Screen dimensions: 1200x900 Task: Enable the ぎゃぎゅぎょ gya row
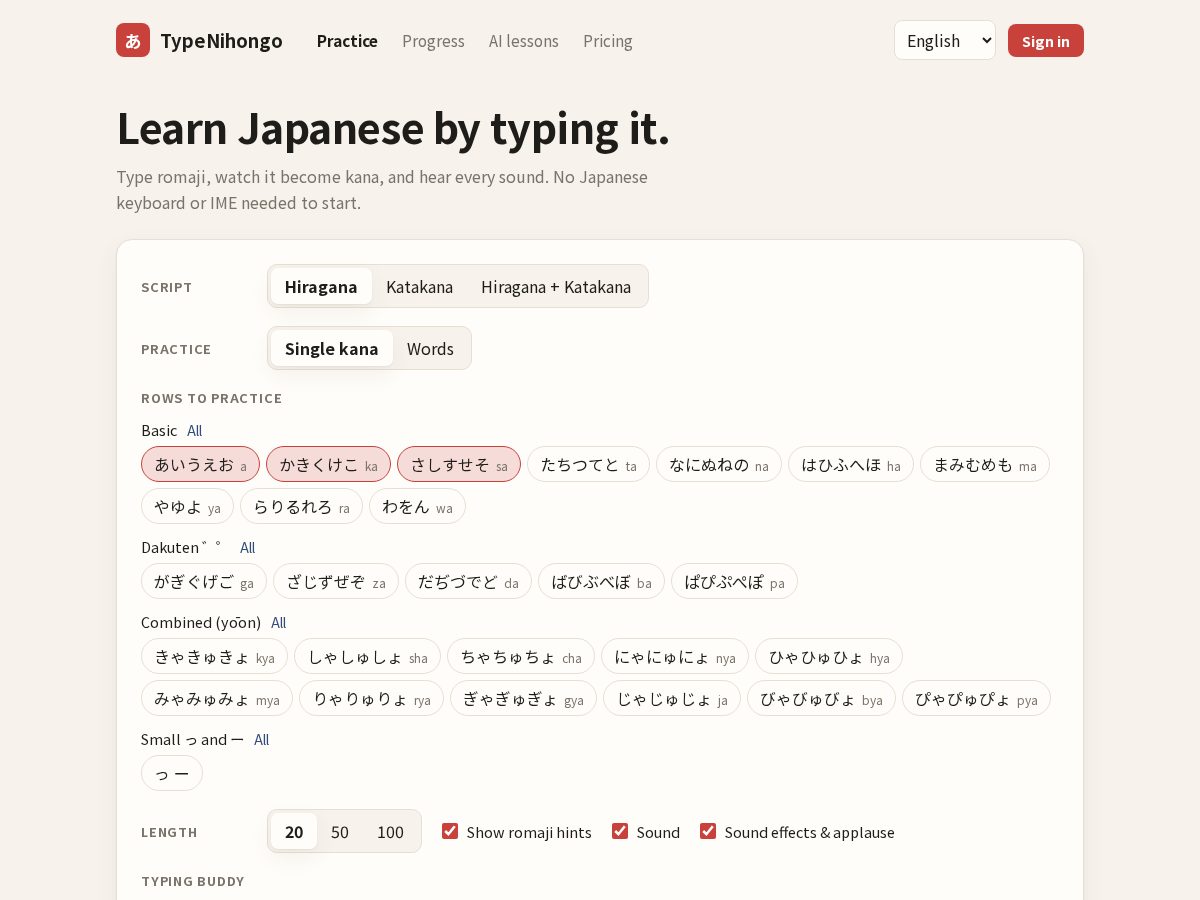[523, 698]
